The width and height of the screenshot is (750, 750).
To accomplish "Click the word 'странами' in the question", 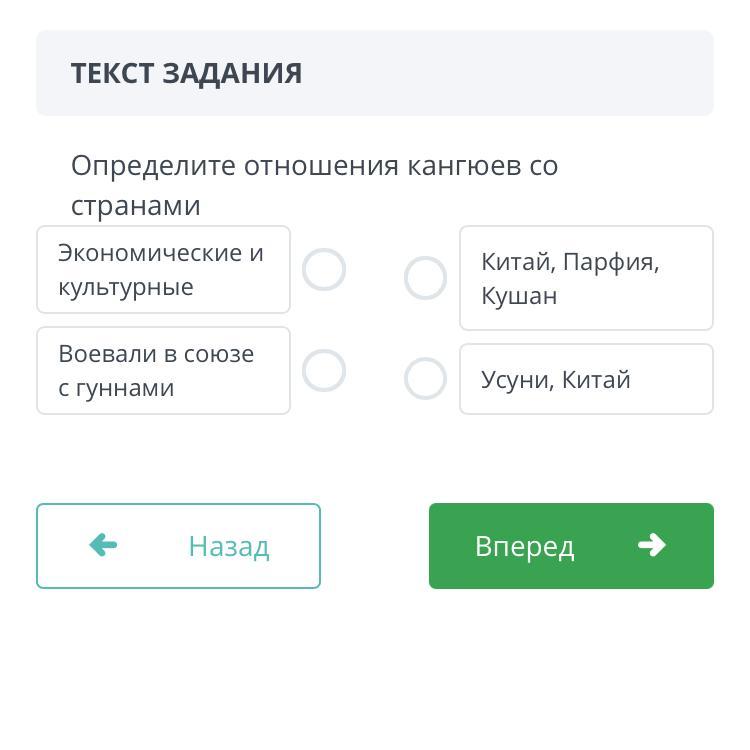I will click(x=135, y=206).
